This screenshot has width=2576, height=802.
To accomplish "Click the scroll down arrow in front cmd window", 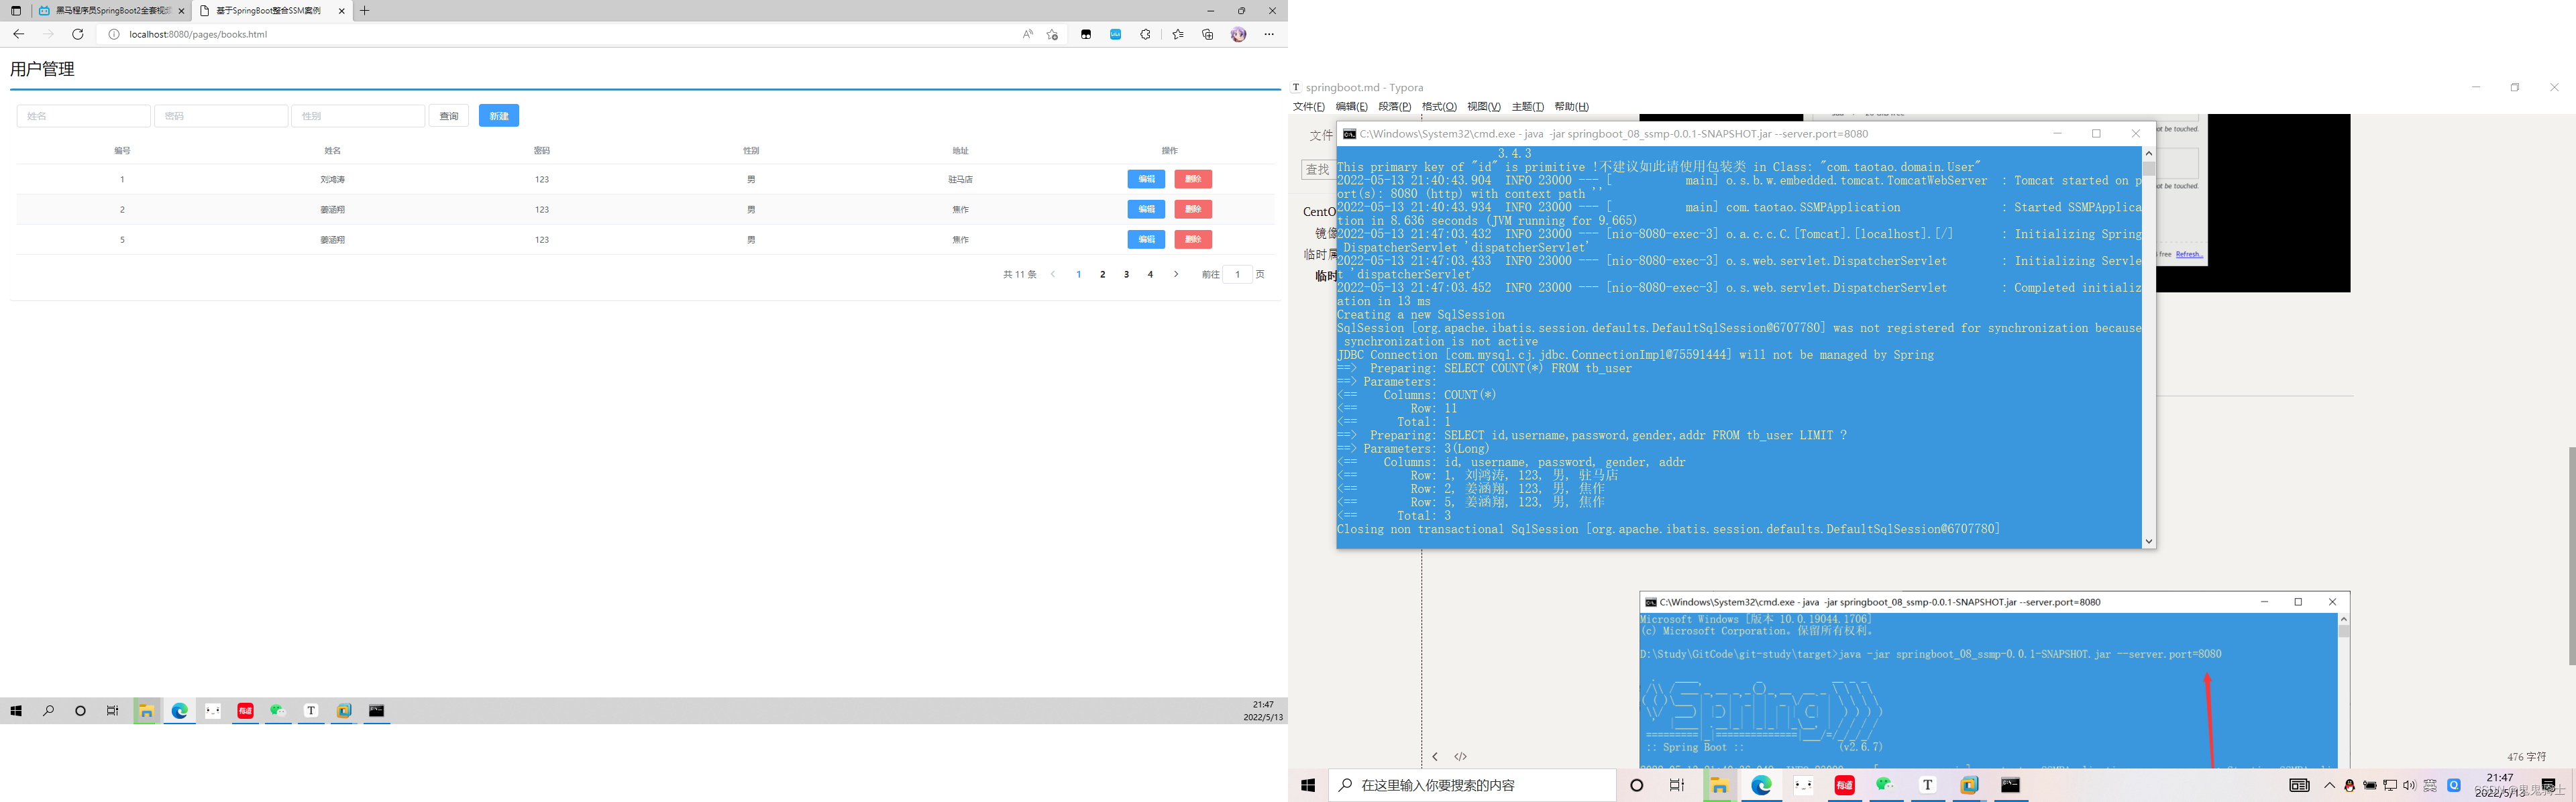I will click(2148, 542).
